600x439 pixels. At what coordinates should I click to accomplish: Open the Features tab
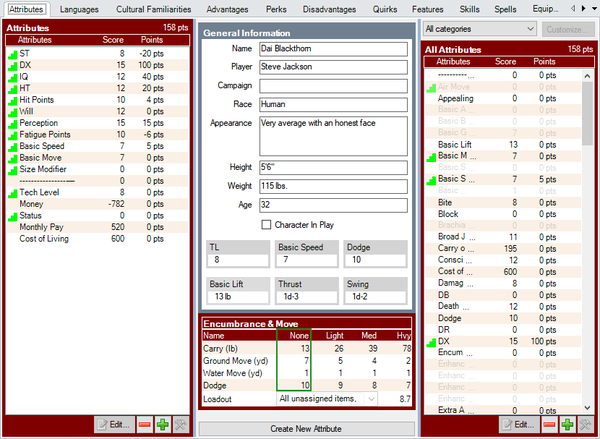pyautogui.click(x=427, y=9)
